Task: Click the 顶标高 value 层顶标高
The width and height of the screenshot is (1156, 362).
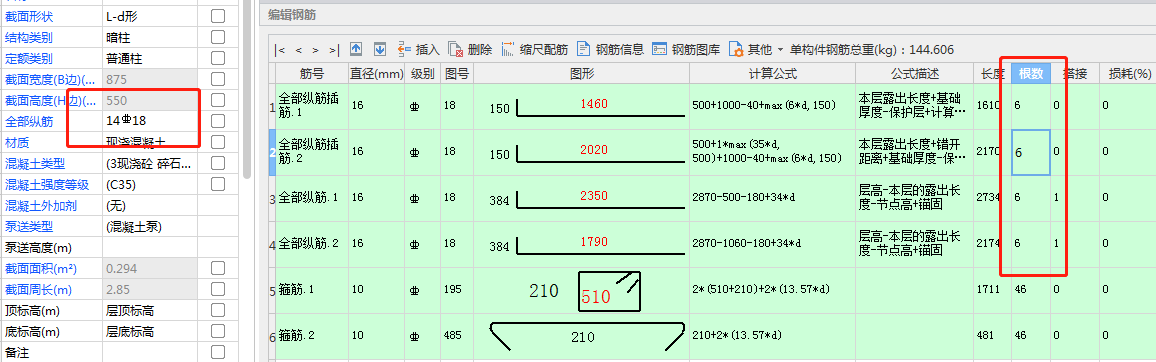Action: [x=150, y=310]
